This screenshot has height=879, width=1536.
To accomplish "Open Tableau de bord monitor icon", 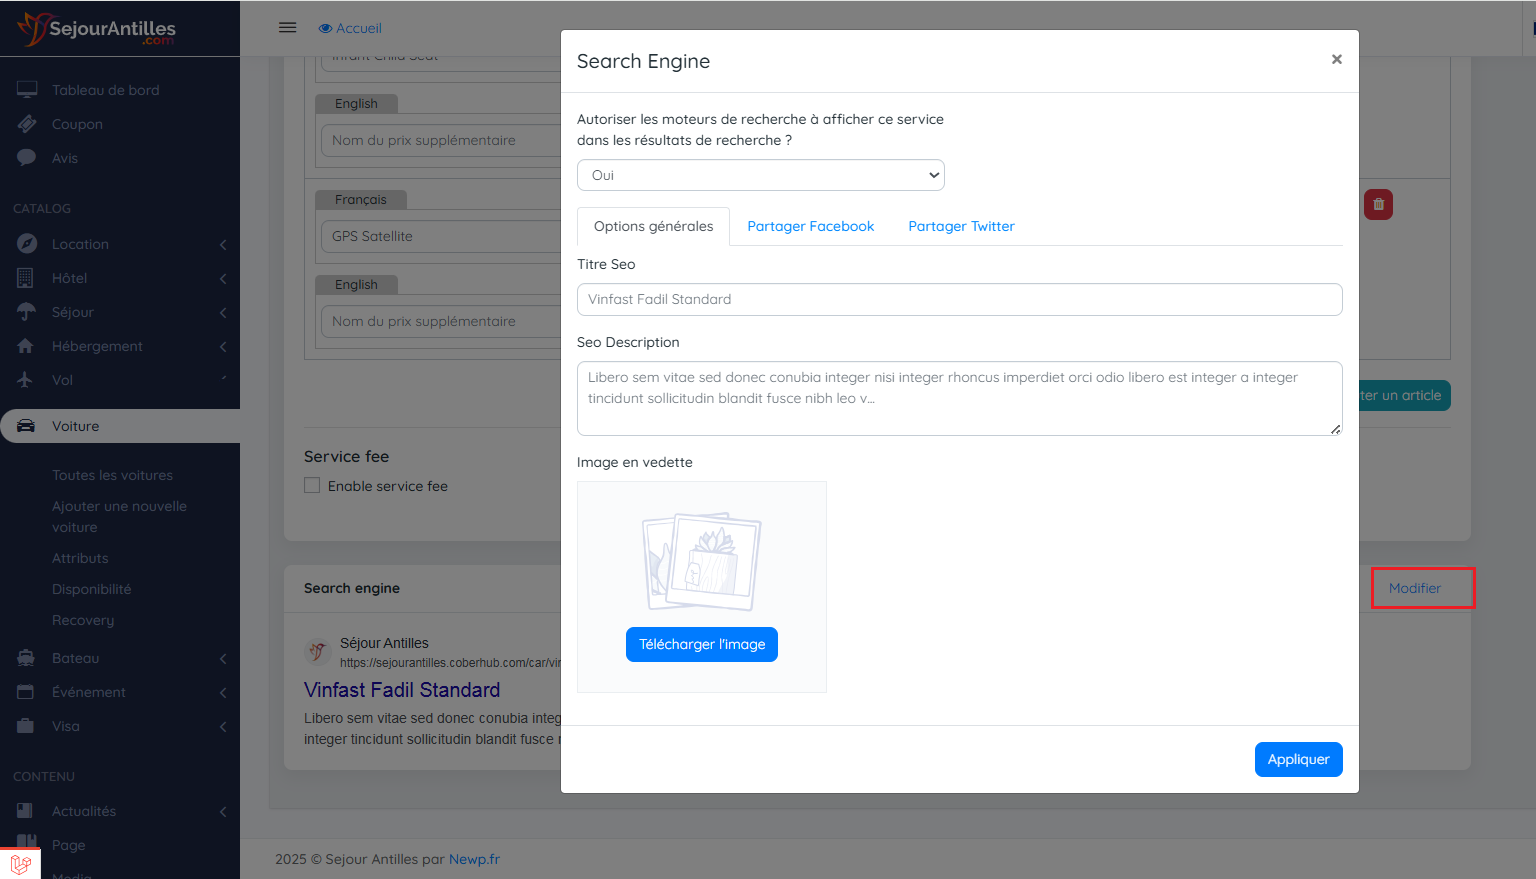I will coord(27,90).
